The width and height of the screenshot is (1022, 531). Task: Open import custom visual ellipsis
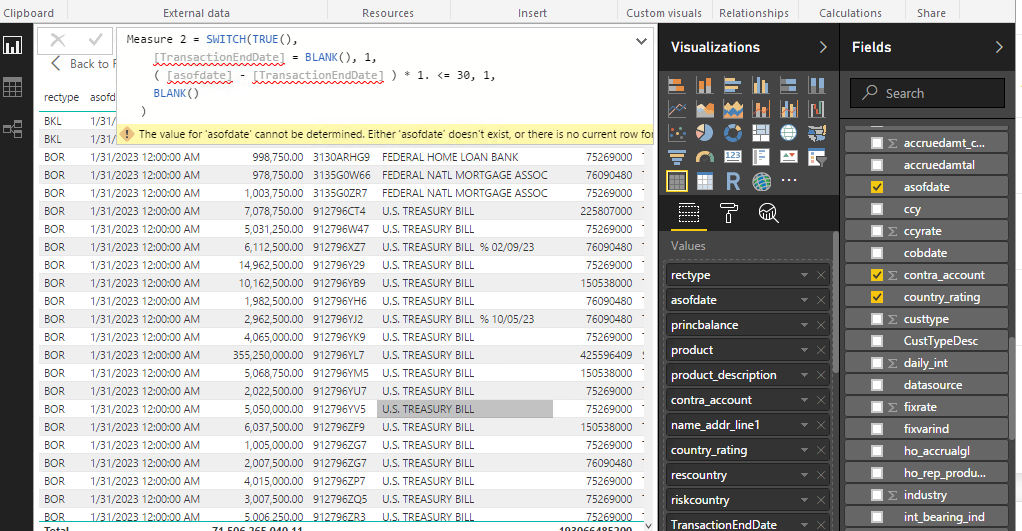click(x=789, y=180)
